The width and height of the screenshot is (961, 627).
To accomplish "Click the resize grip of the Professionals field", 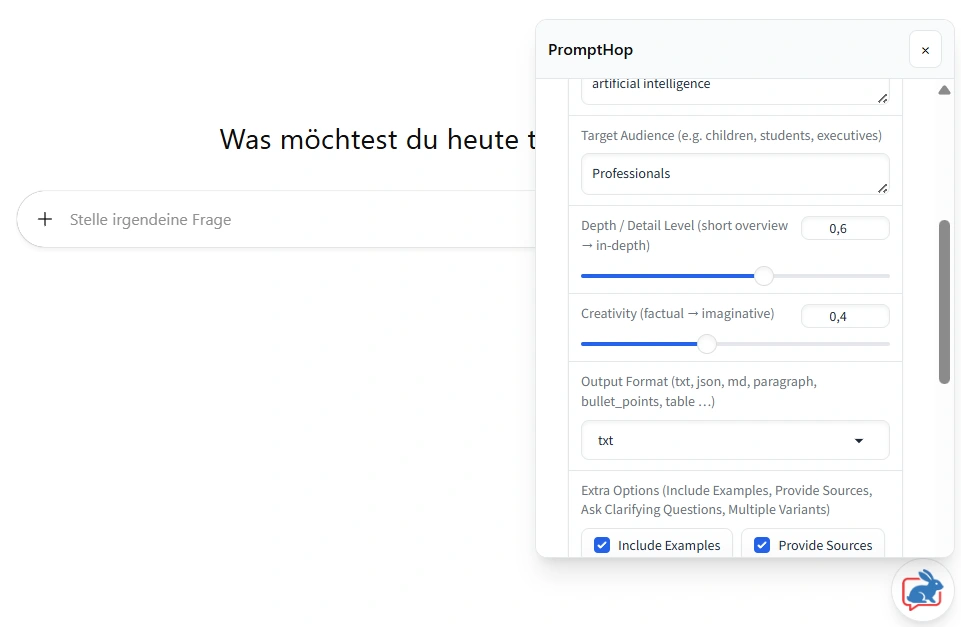I will [x=882, y=188].
